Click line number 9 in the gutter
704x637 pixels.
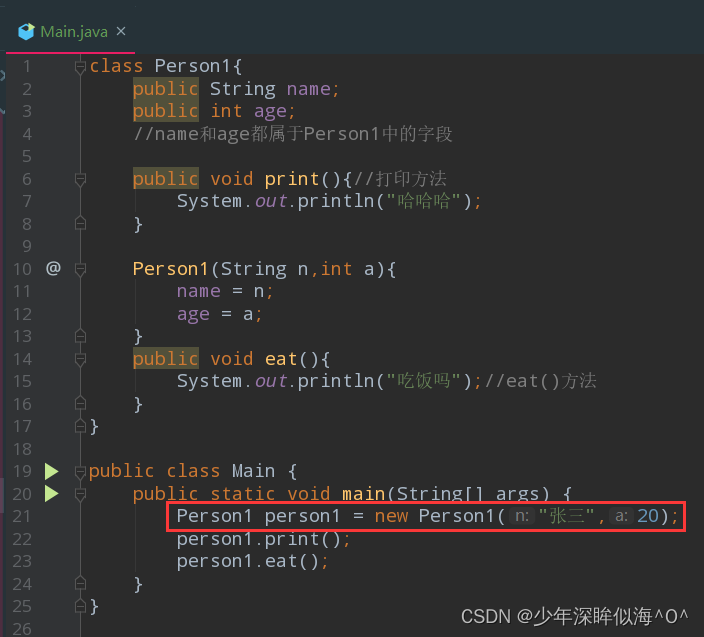[x=27, y=246]
